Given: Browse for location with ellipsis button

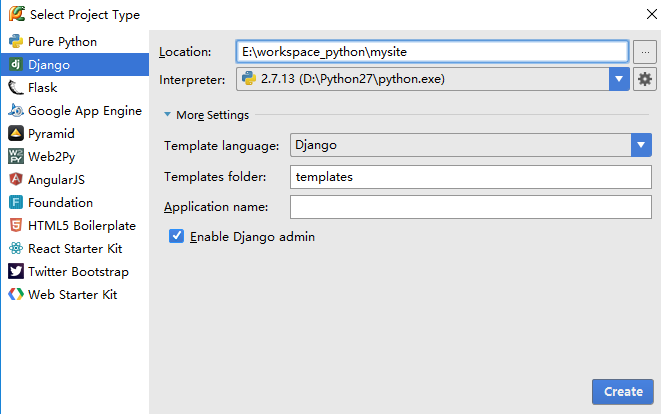Looking at the screenshot, I should pos(645,52).
